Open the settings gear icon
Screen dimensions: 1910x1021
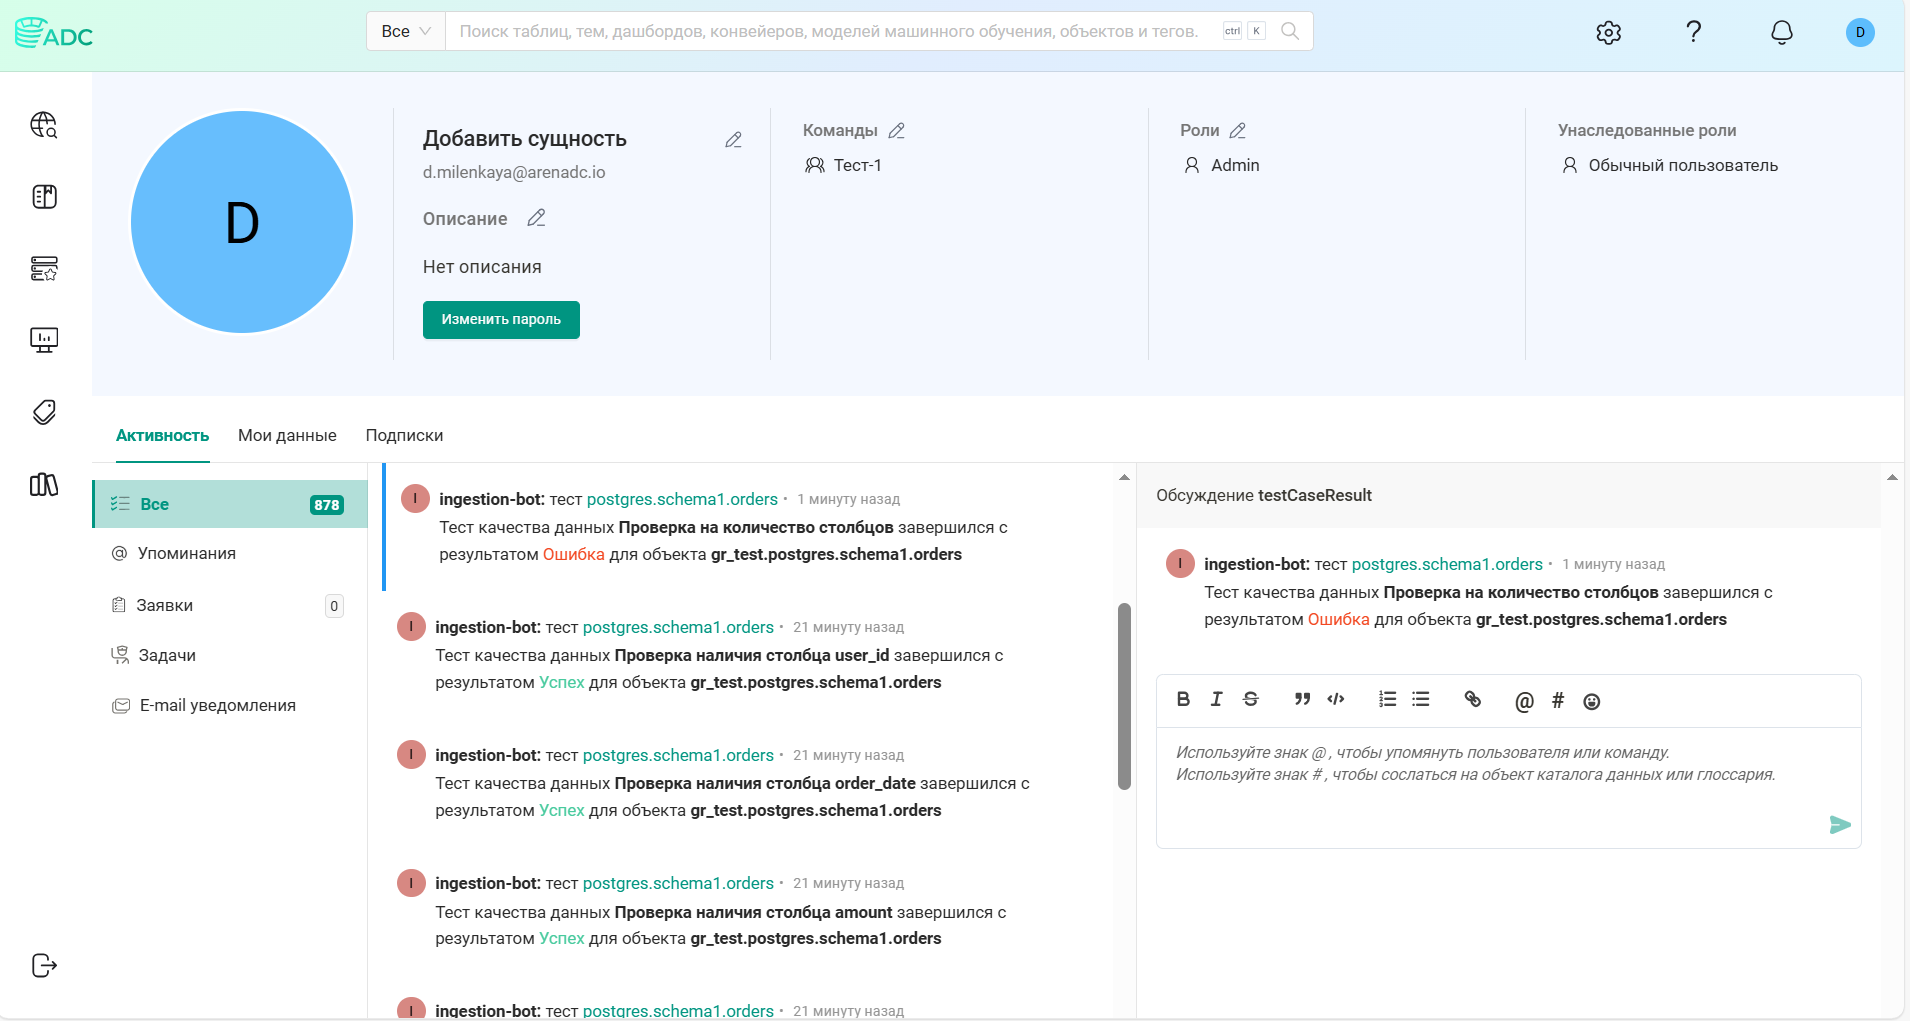[1608, 32]
